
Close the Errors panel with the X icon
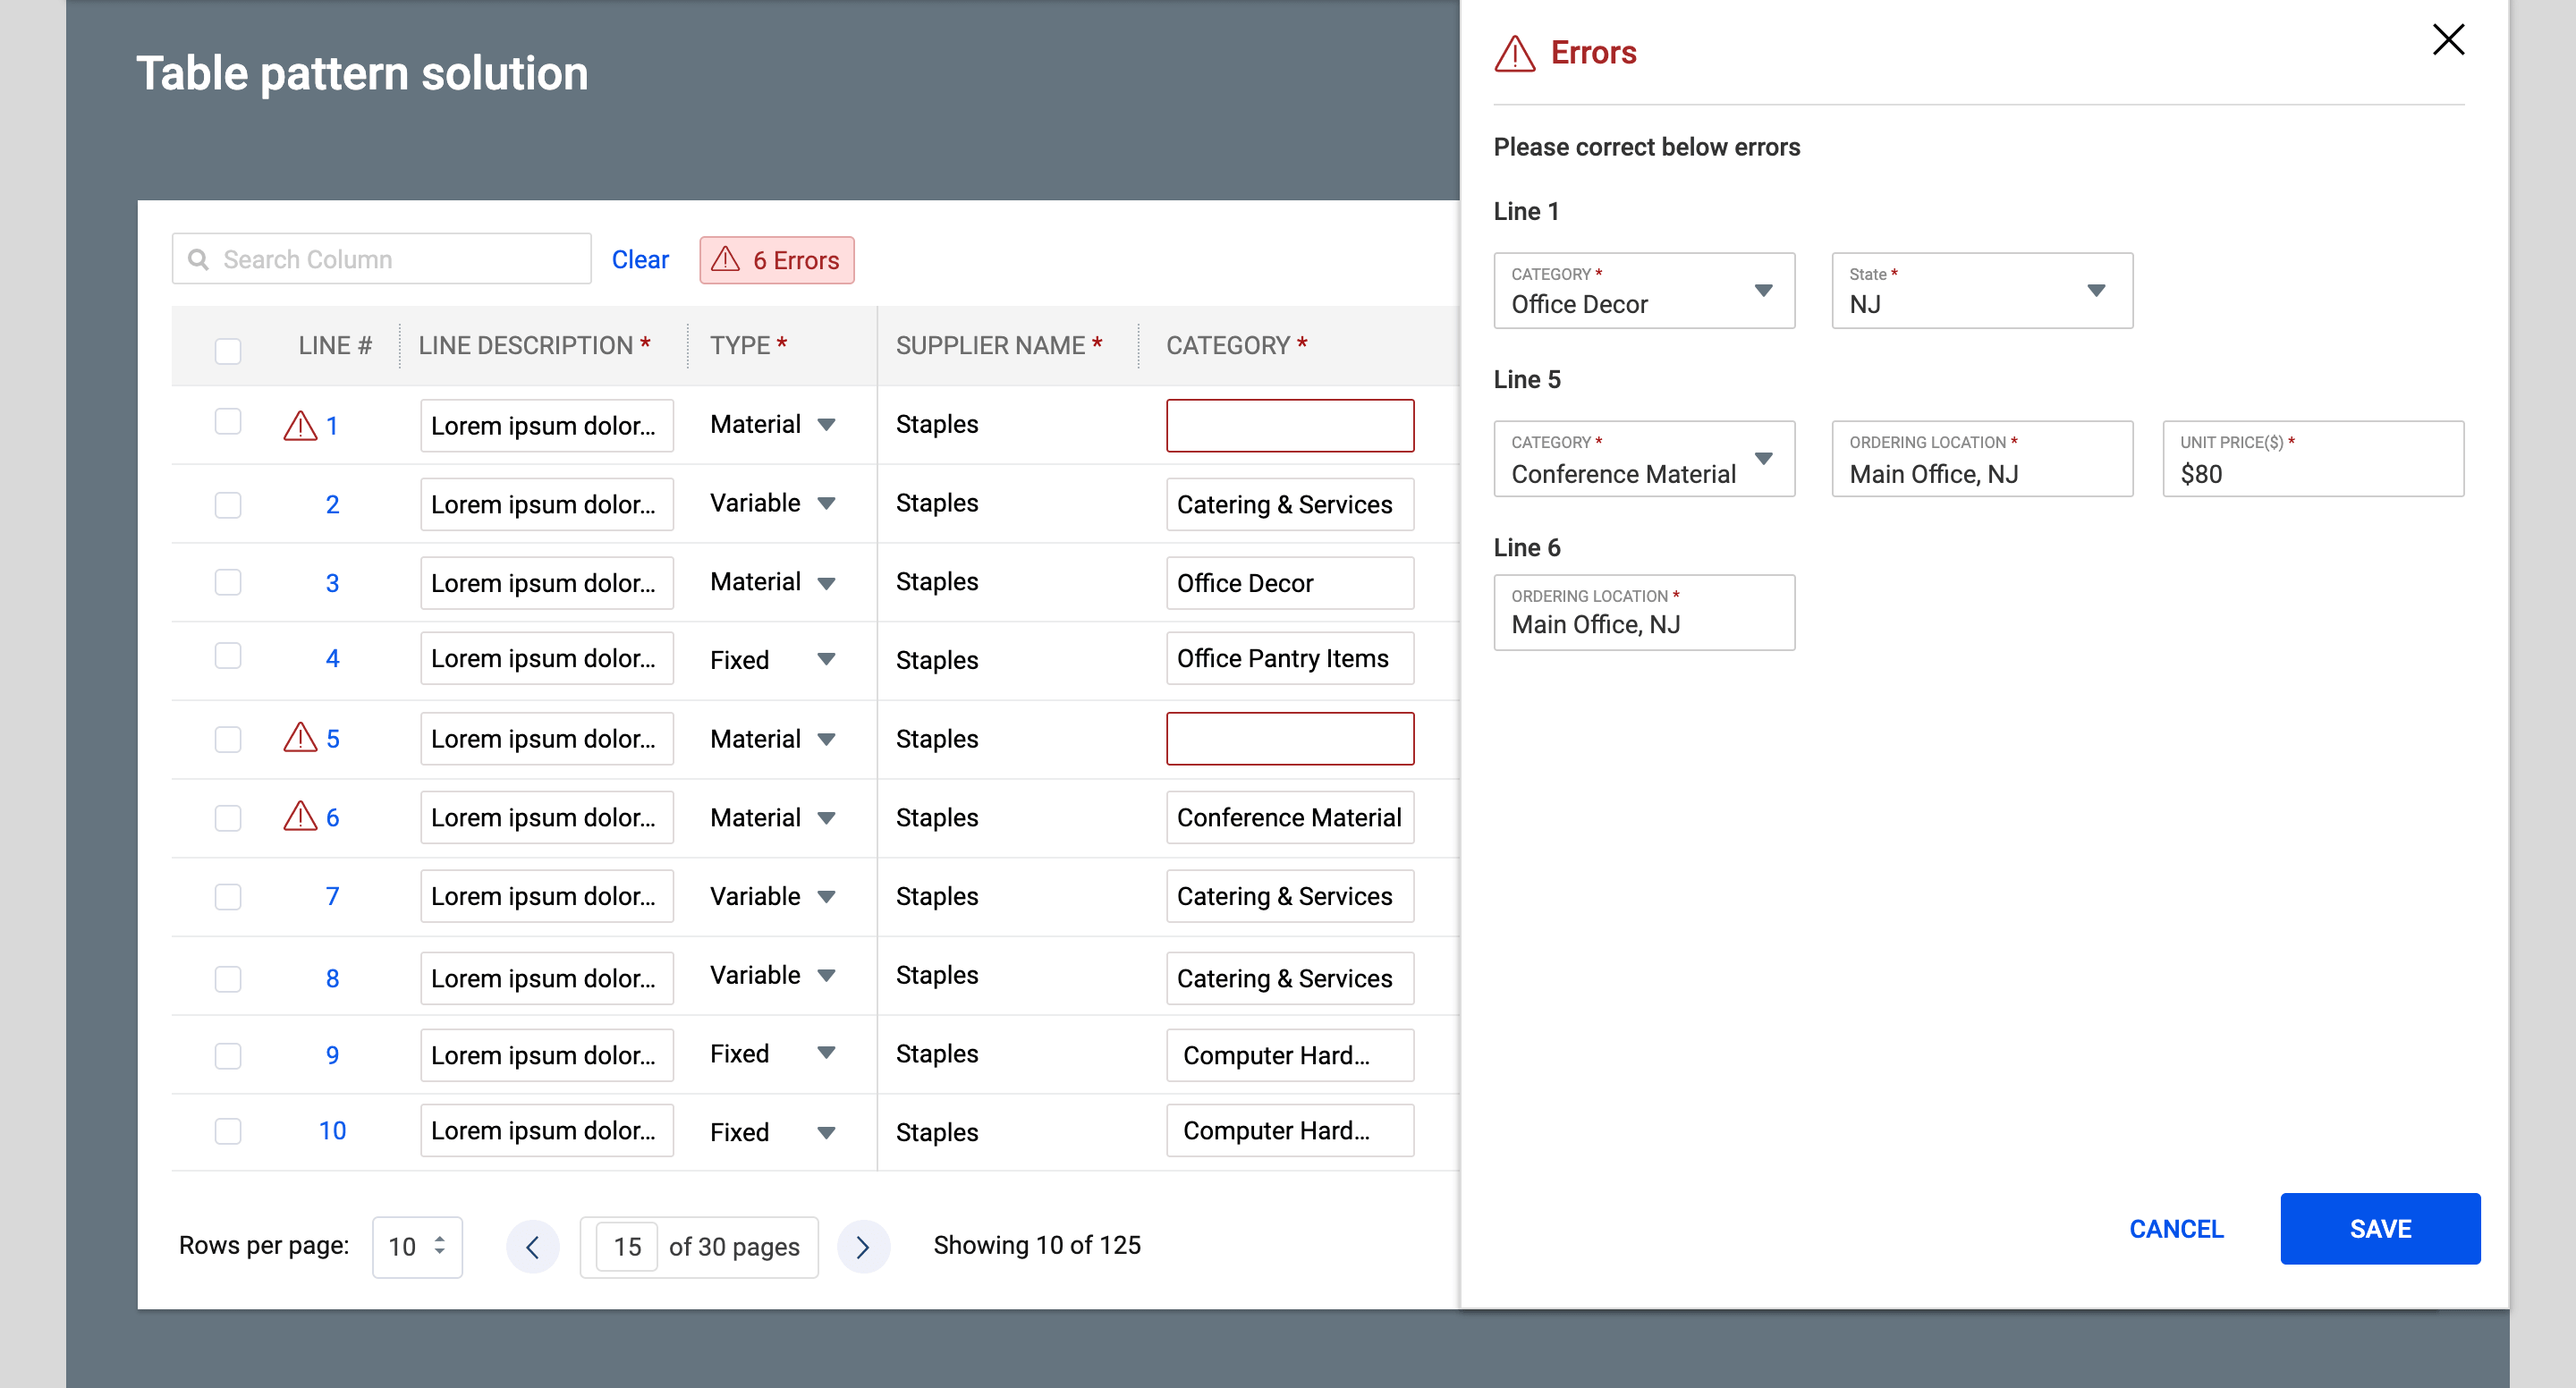[x=2448, y=40]
